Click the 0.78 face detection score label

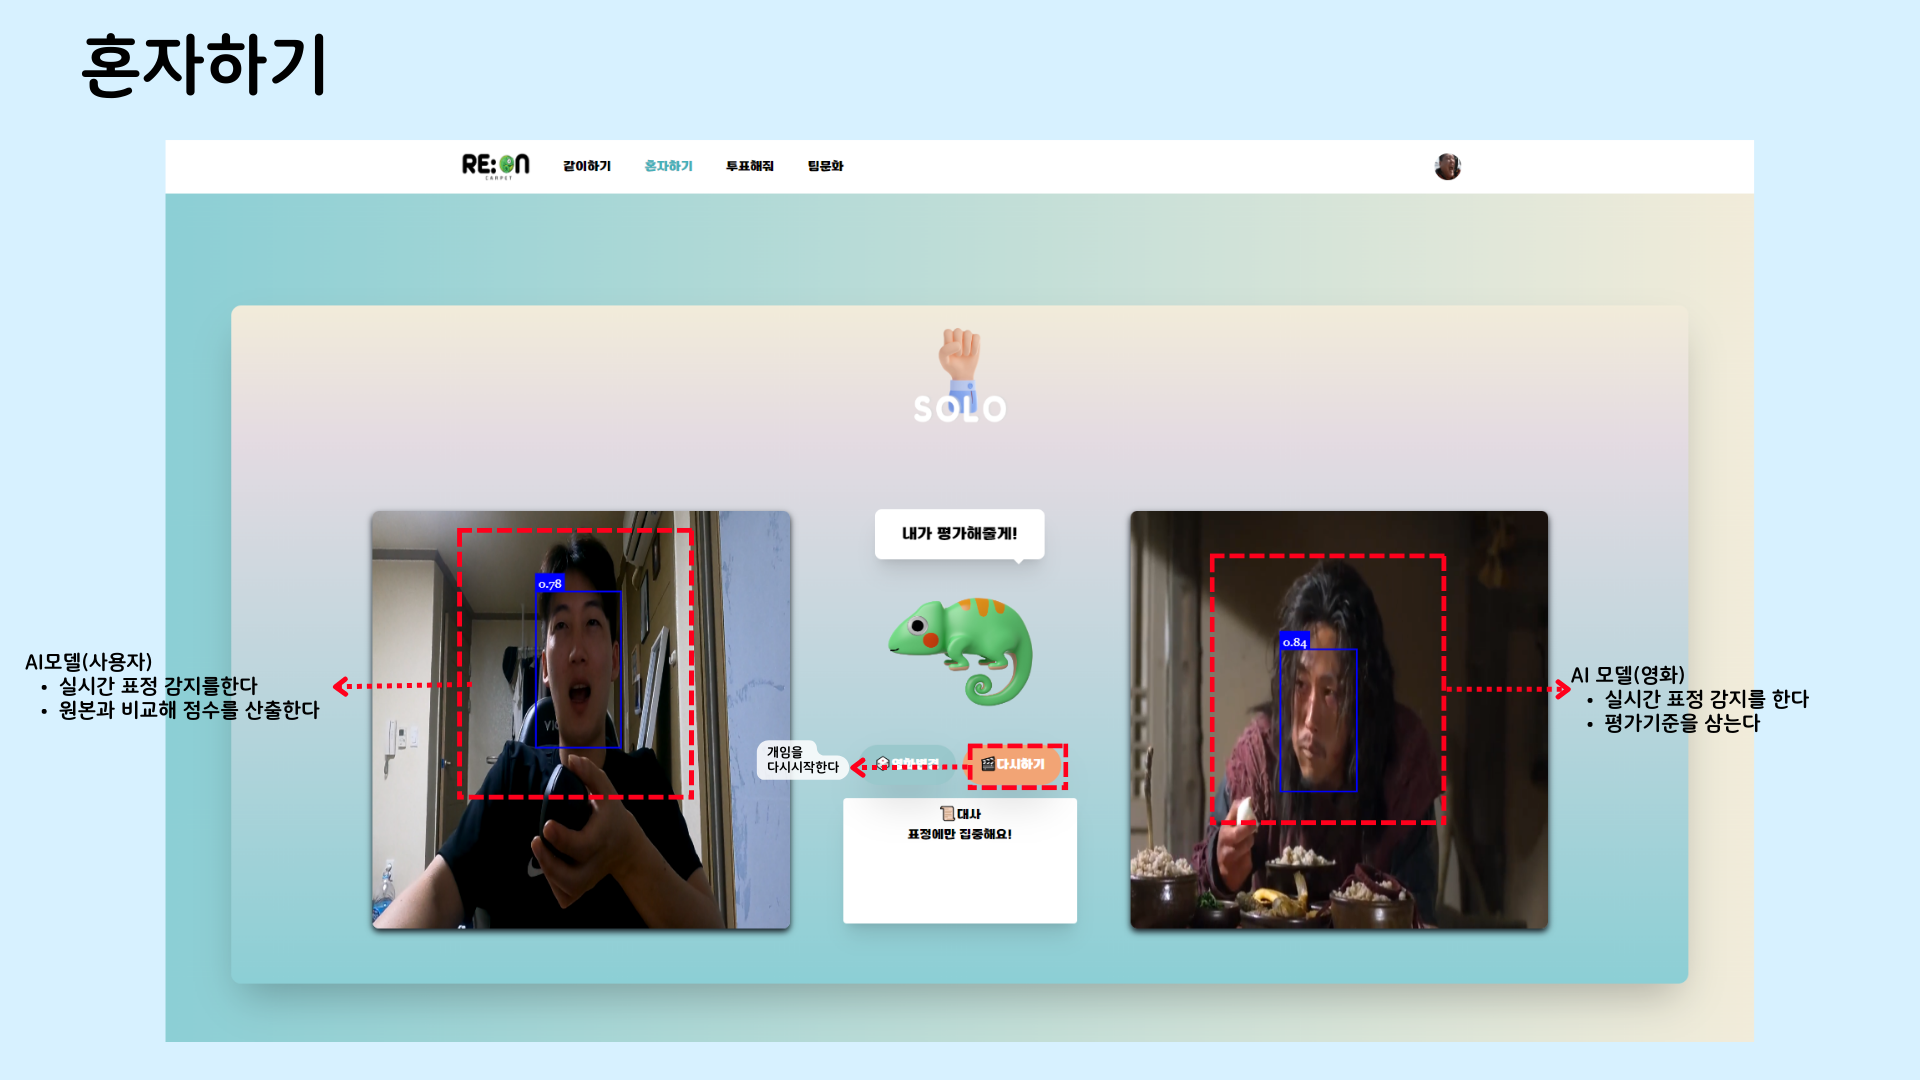point(550,584)
